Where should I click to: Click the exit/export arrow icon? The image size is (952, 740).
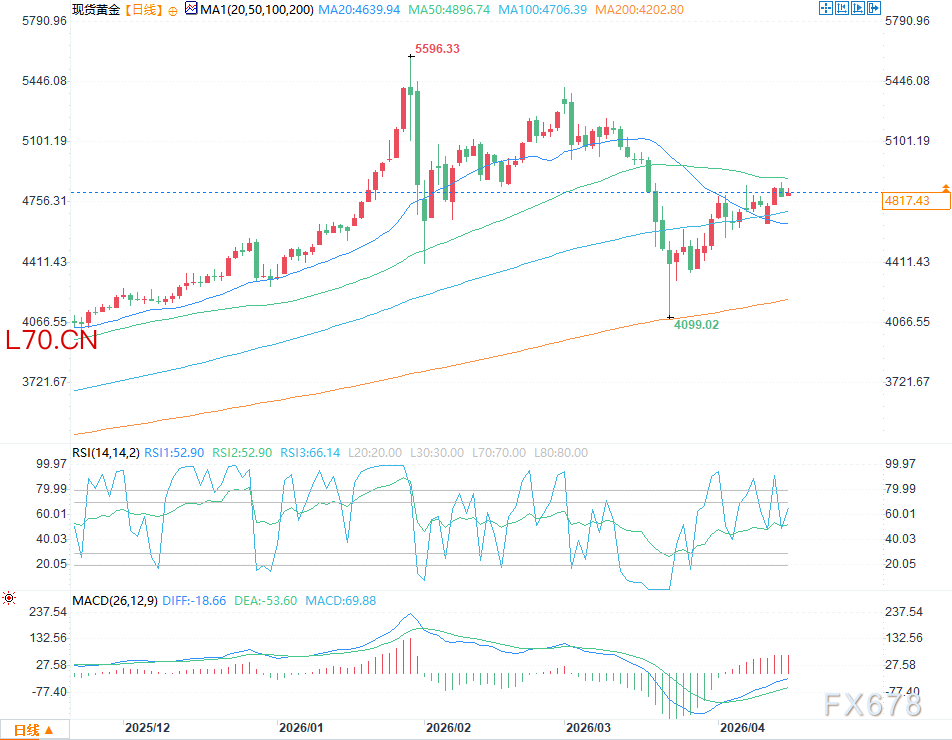(x=872, y=8)
